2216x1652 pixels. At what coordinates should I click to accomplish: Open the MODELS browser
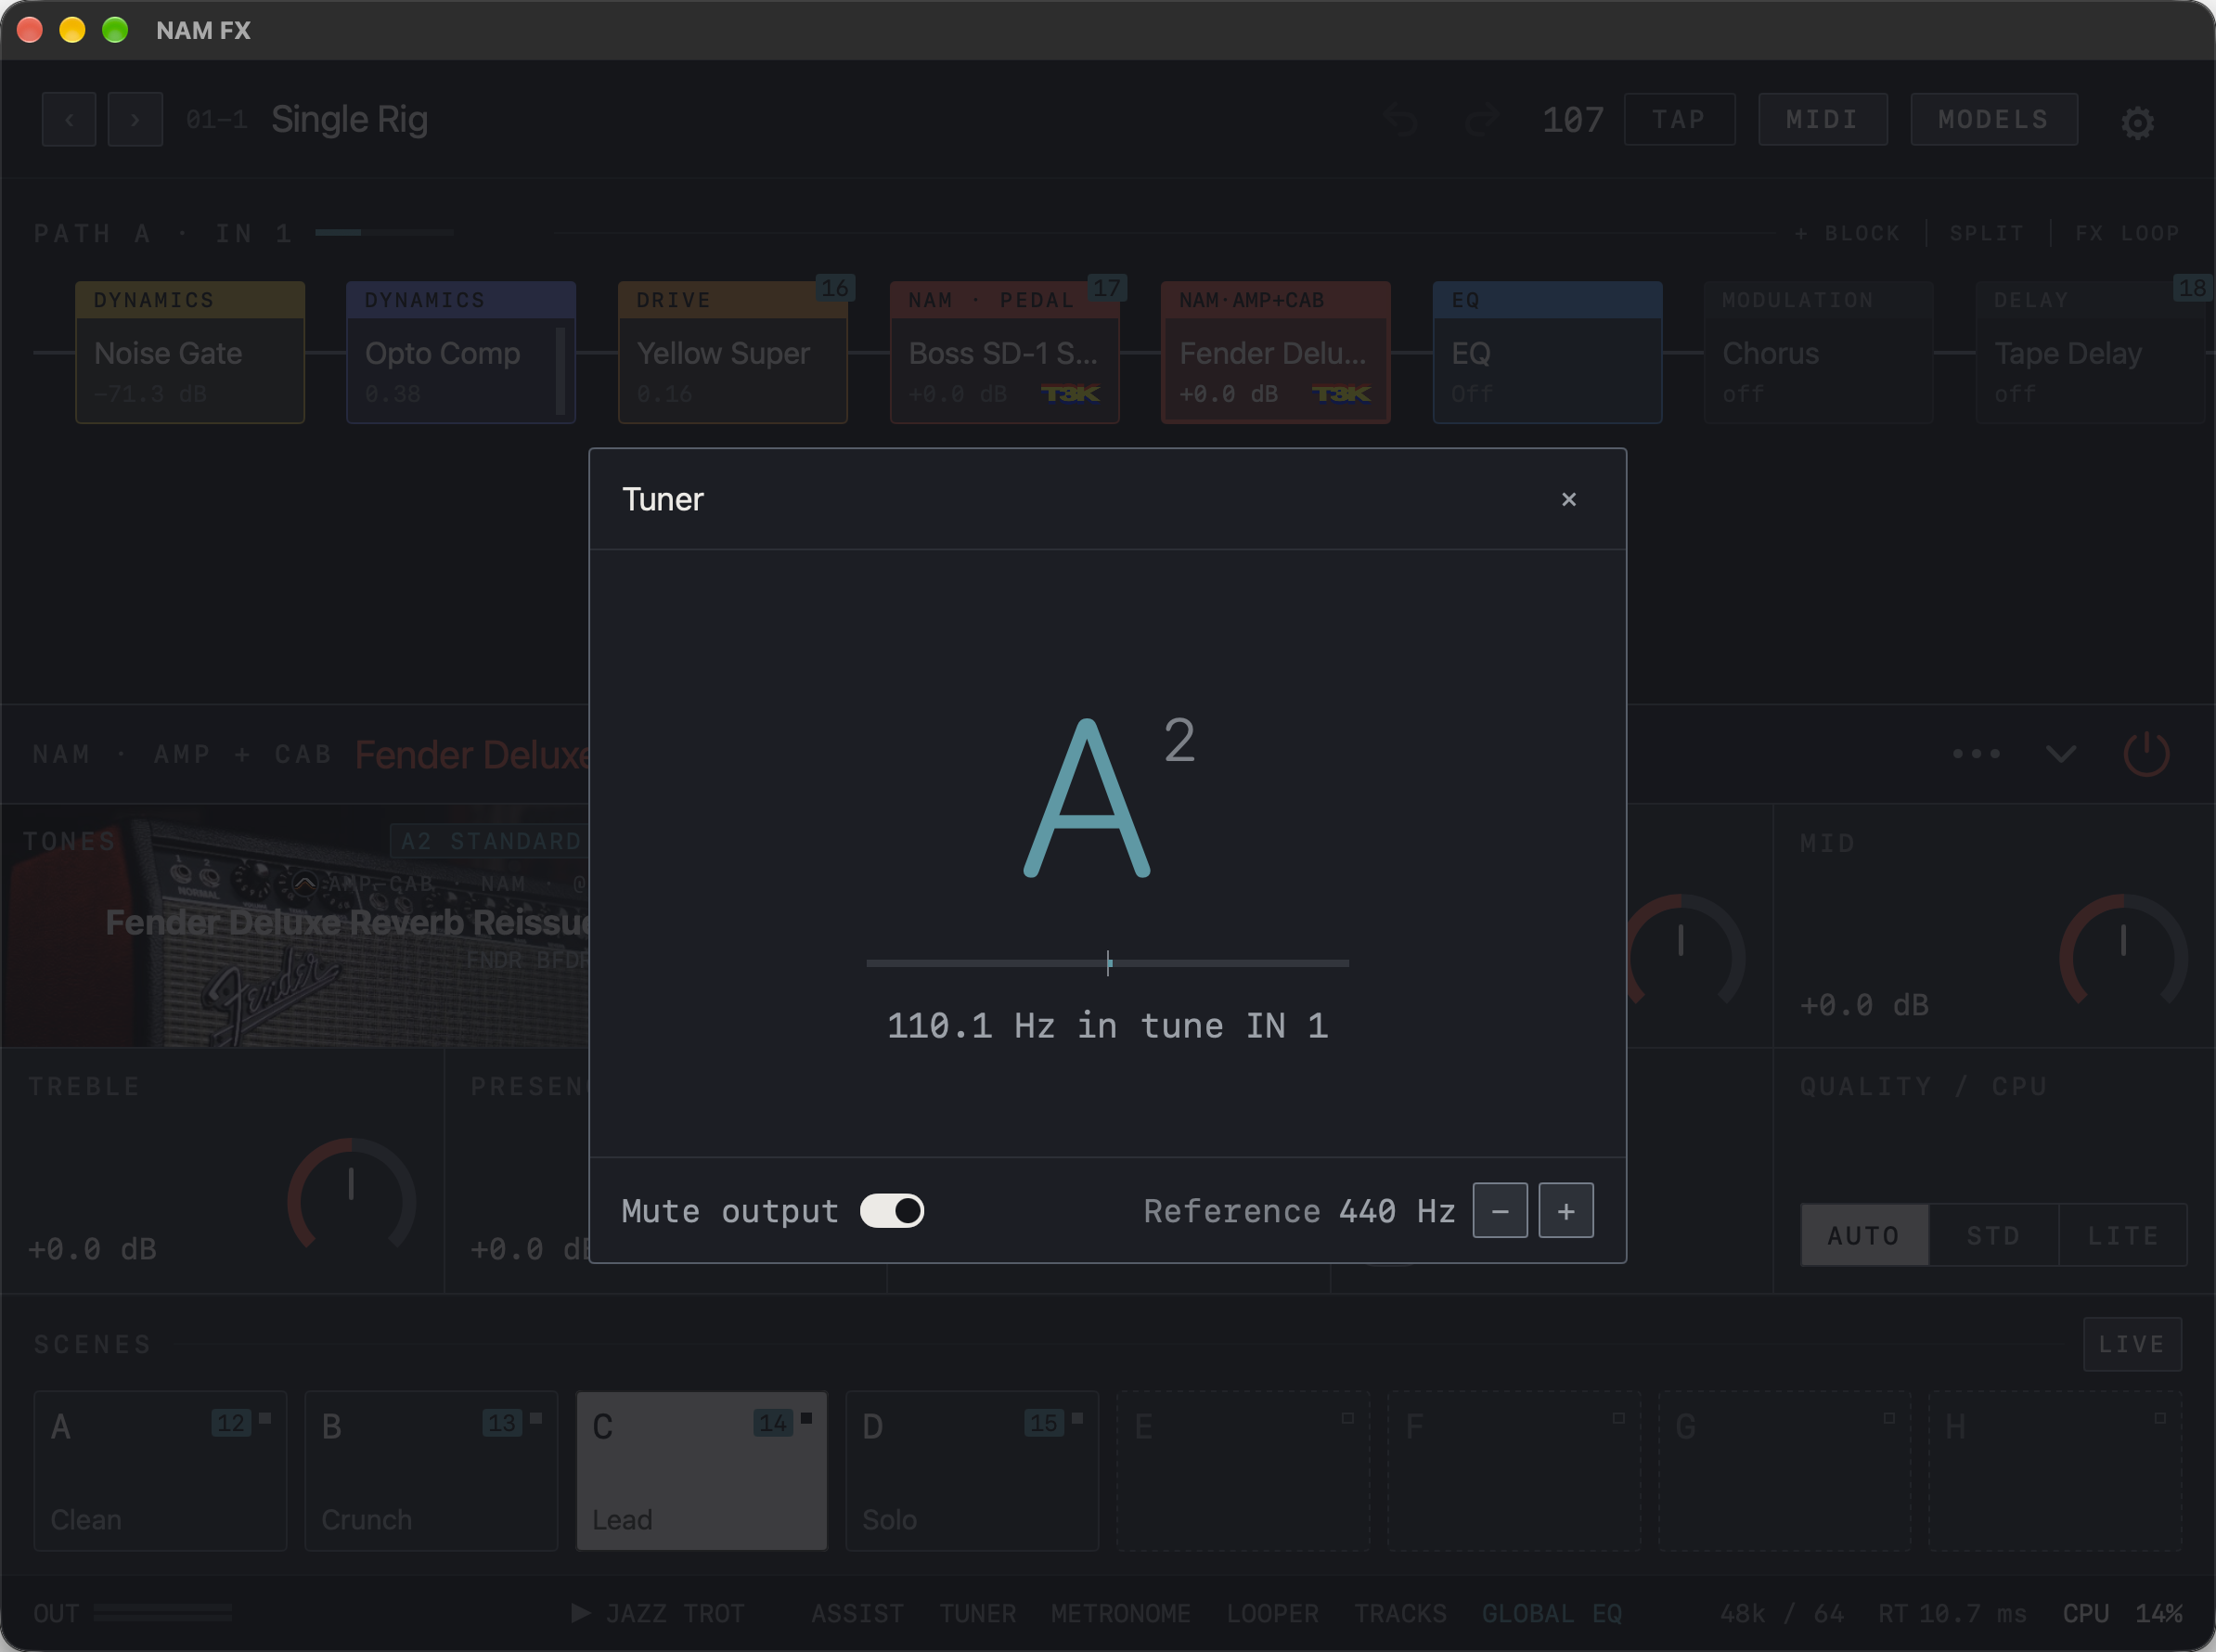1994,120
